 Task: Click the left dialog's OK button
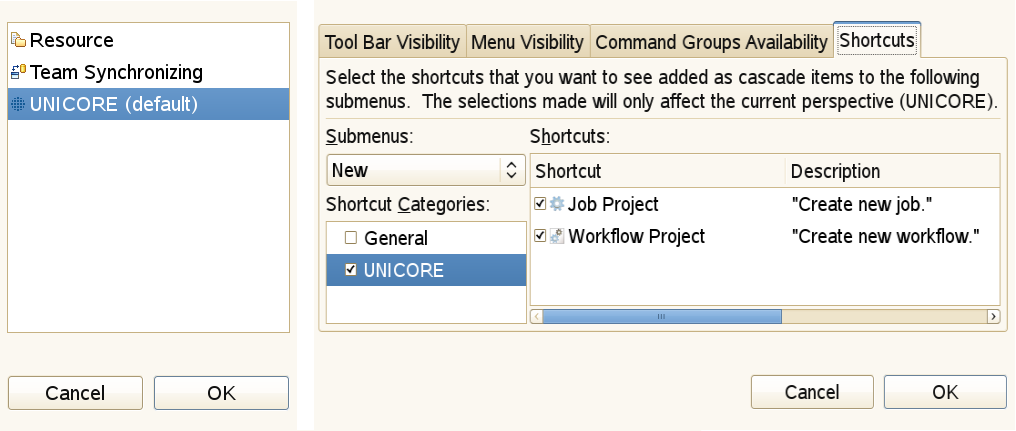[x=221, y=393]
